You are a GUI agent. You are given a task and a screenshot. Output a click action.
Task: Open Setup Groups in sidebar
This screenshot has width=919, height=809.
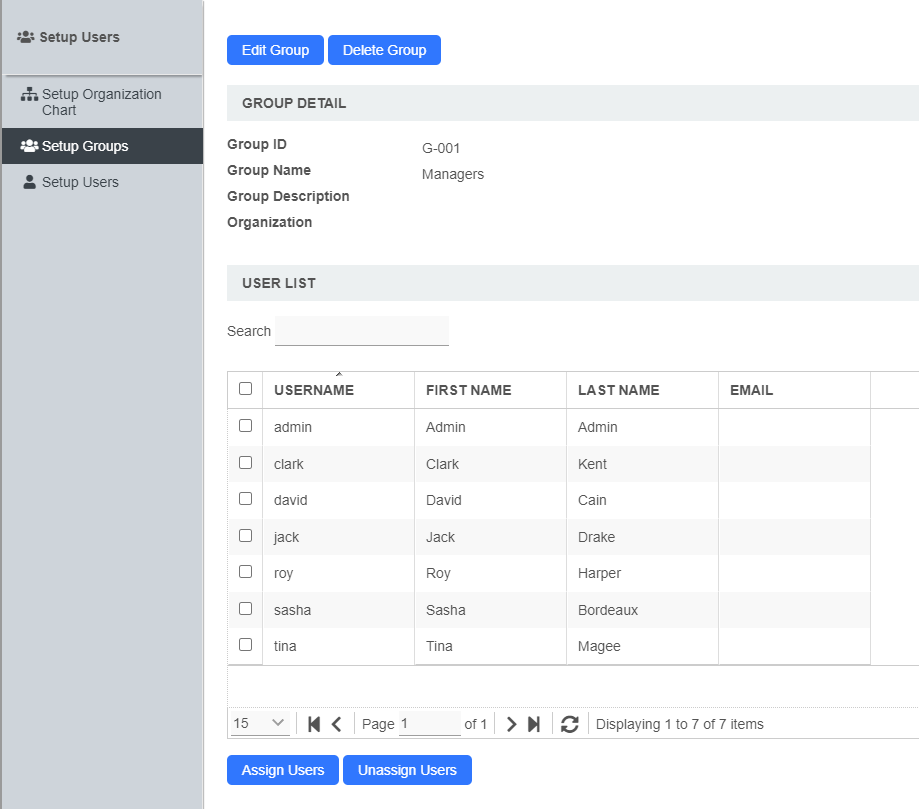[85, 146]
